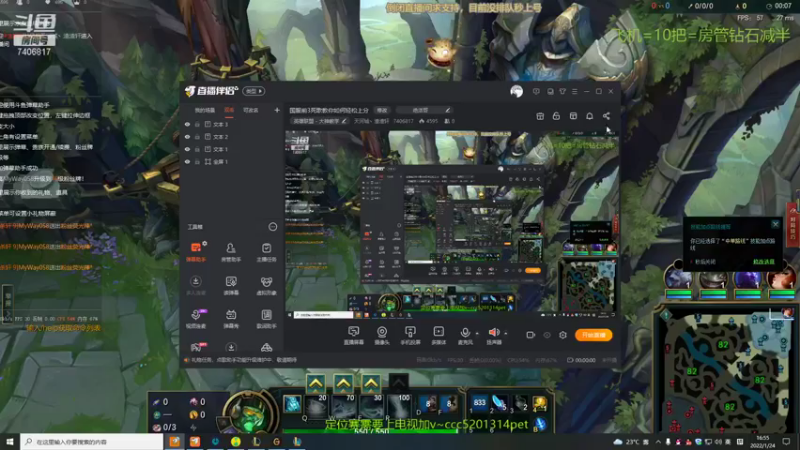Click the taskbar search box
This screenshot has width=800, height=450.
coord(92,442)
